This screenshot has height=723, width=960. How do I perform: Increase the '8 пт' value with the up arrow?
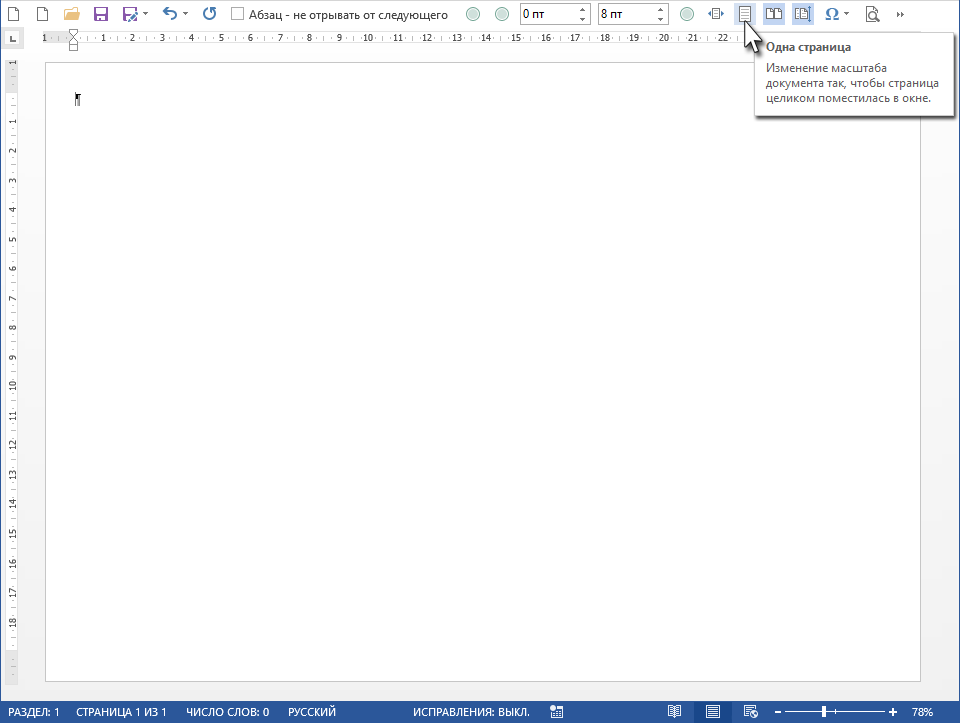pos(661,9)
